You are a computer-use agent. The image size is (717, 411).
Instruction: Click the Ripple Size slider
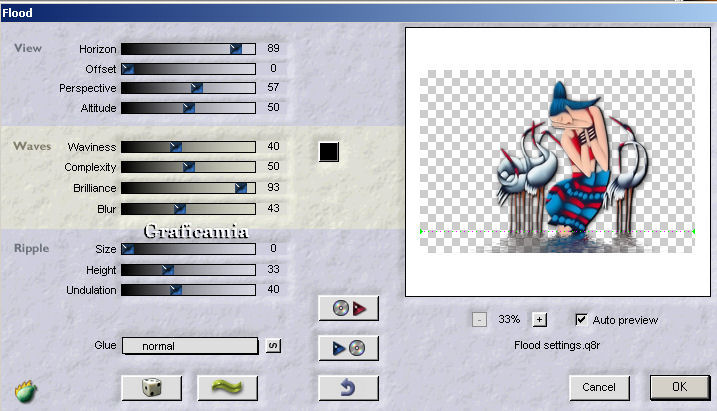(x=188, y=249)
